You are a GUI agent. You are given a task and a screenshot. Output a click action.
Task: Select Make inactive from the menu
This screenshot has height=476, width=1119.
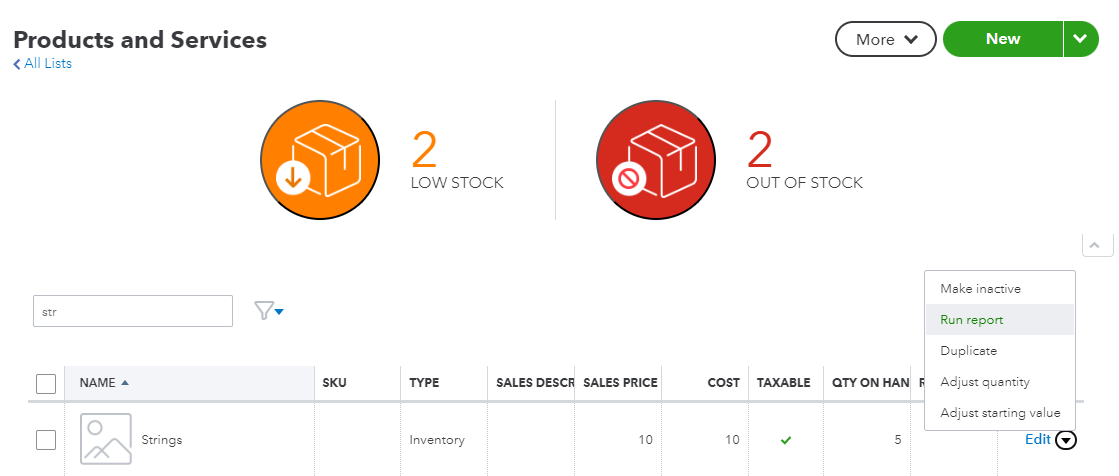pyautogui.click(x=980, y=288)
